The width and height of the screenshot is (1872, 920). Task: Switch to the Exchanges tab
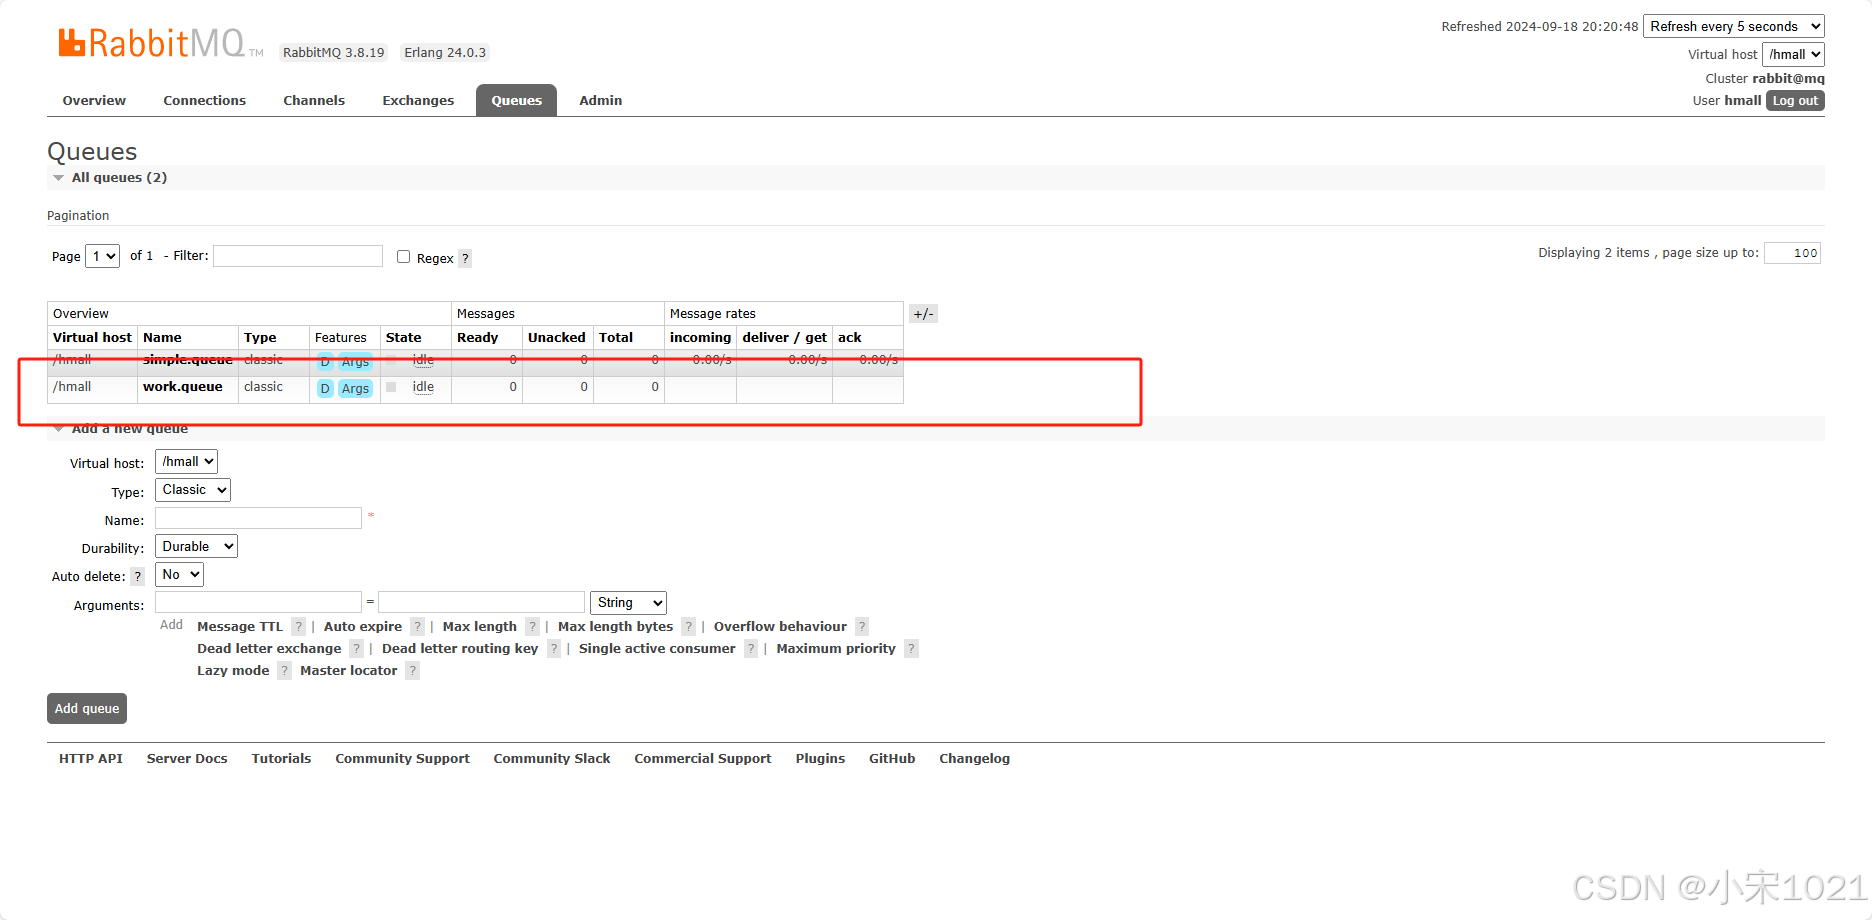point(417,100)
